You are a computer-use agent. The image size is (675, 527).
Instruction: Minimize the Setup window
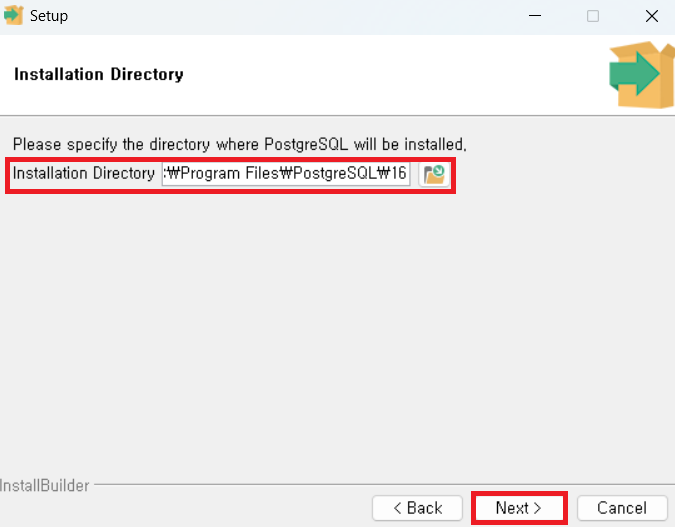535,16
